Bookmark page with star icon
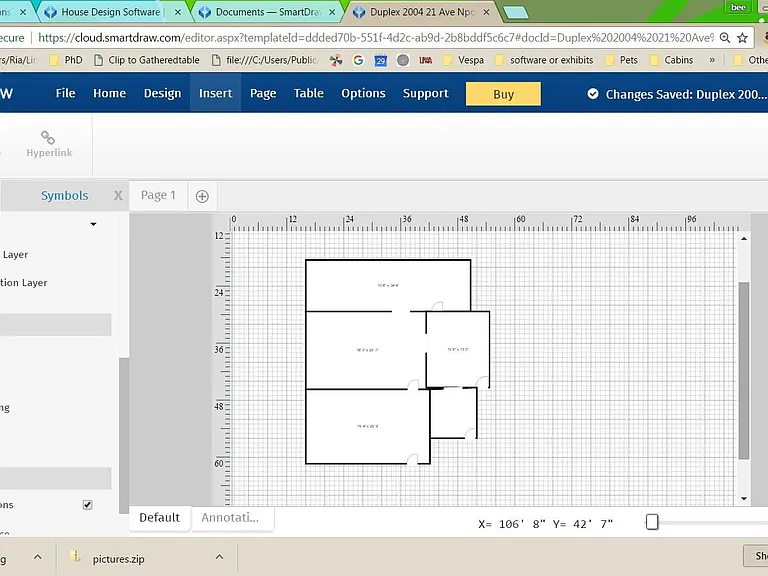 click(x=743, y=38)
